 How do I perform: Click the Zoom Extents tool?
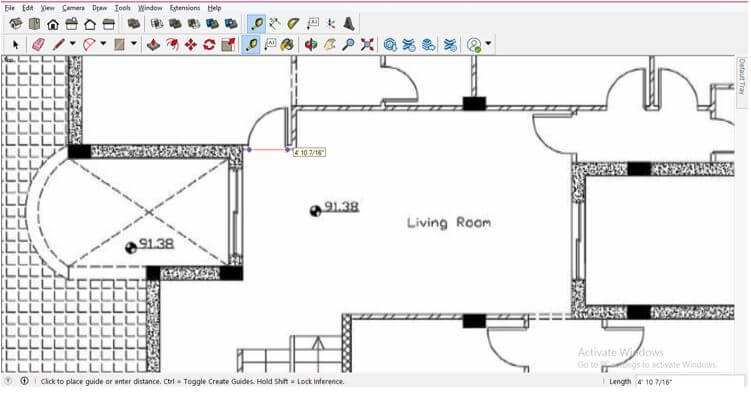click(x=367, y=45)
